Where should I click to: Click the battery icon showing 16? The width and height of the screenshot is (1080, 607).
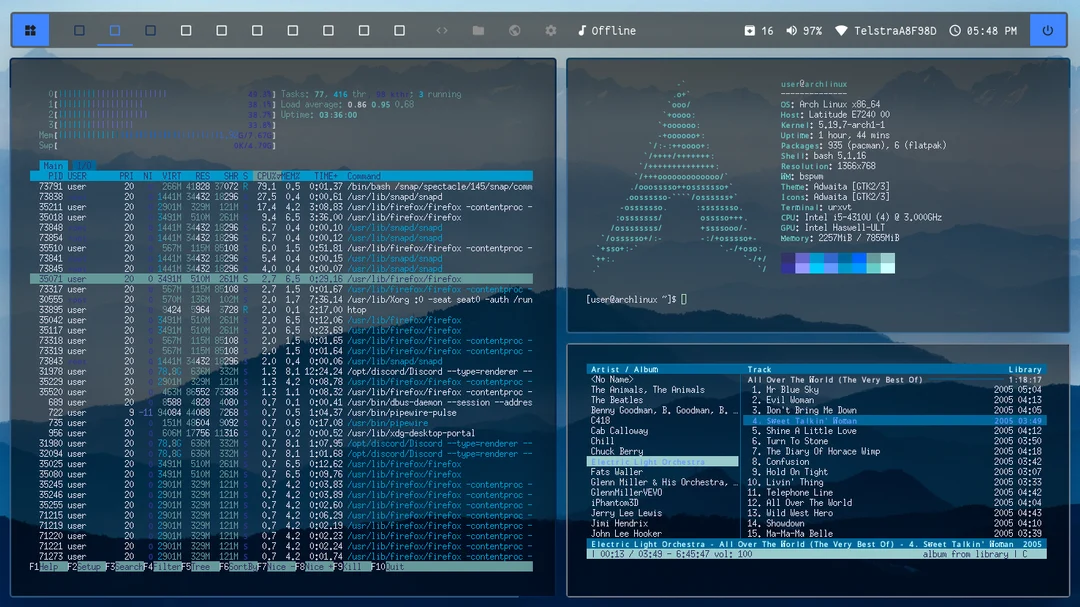(750, 30)
